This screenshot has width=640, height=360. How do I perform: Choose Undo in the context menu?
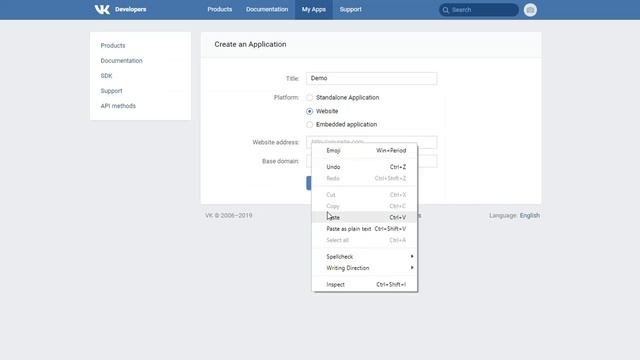click(x=364, y=167)
